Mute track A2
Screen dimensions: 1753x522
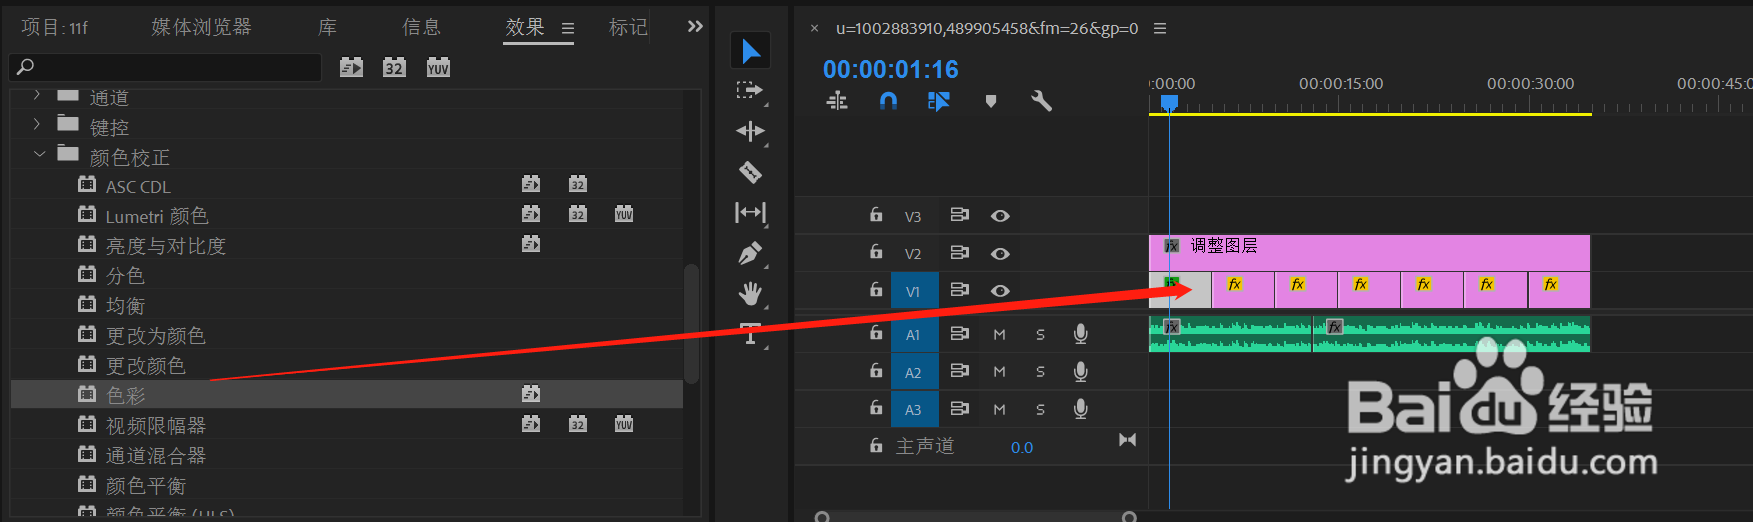tap(999, 372)
